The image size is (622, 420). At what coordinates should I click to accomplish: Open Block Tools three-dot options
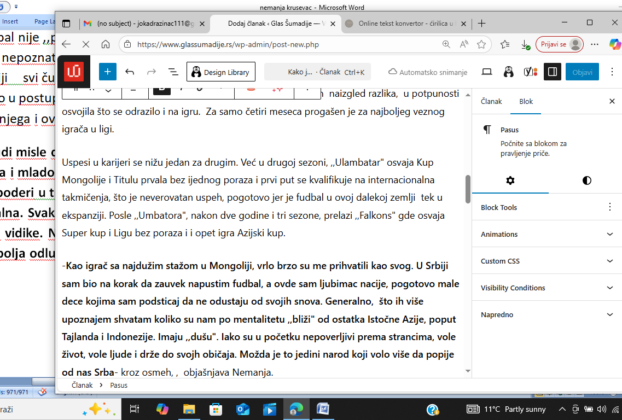[x=609, y=207]
